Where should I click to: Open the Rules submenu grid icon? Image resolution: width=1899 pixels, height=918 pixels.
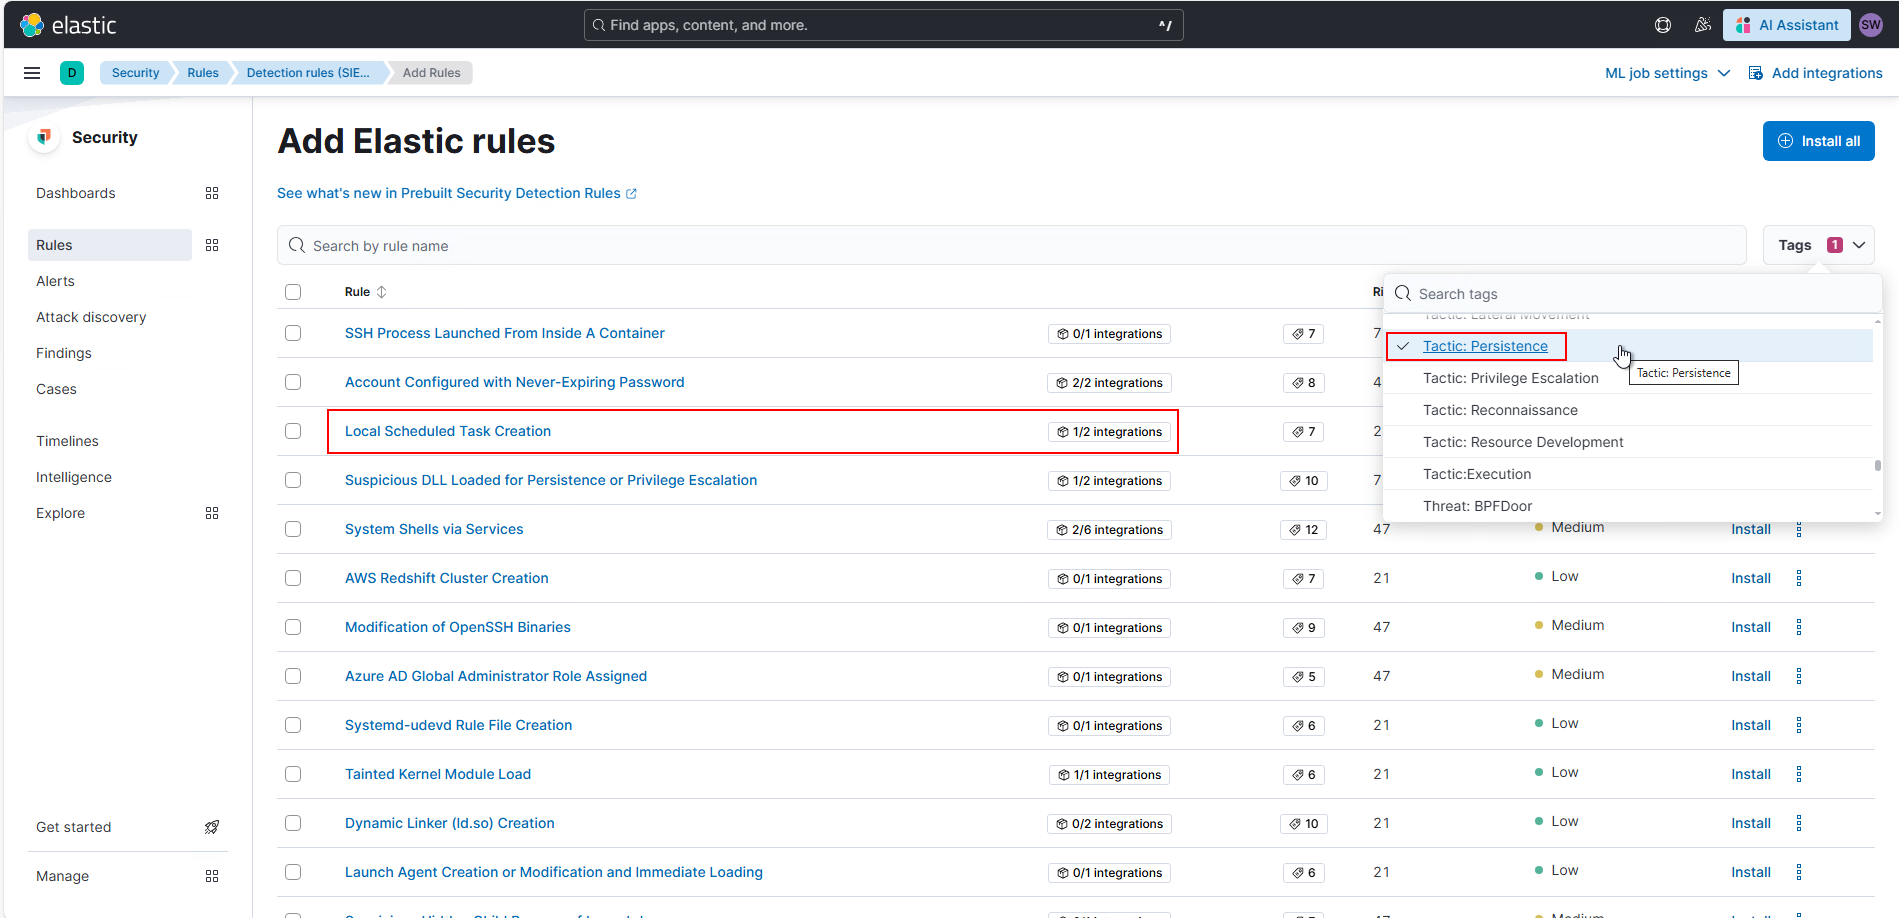(x=212, y=245)
